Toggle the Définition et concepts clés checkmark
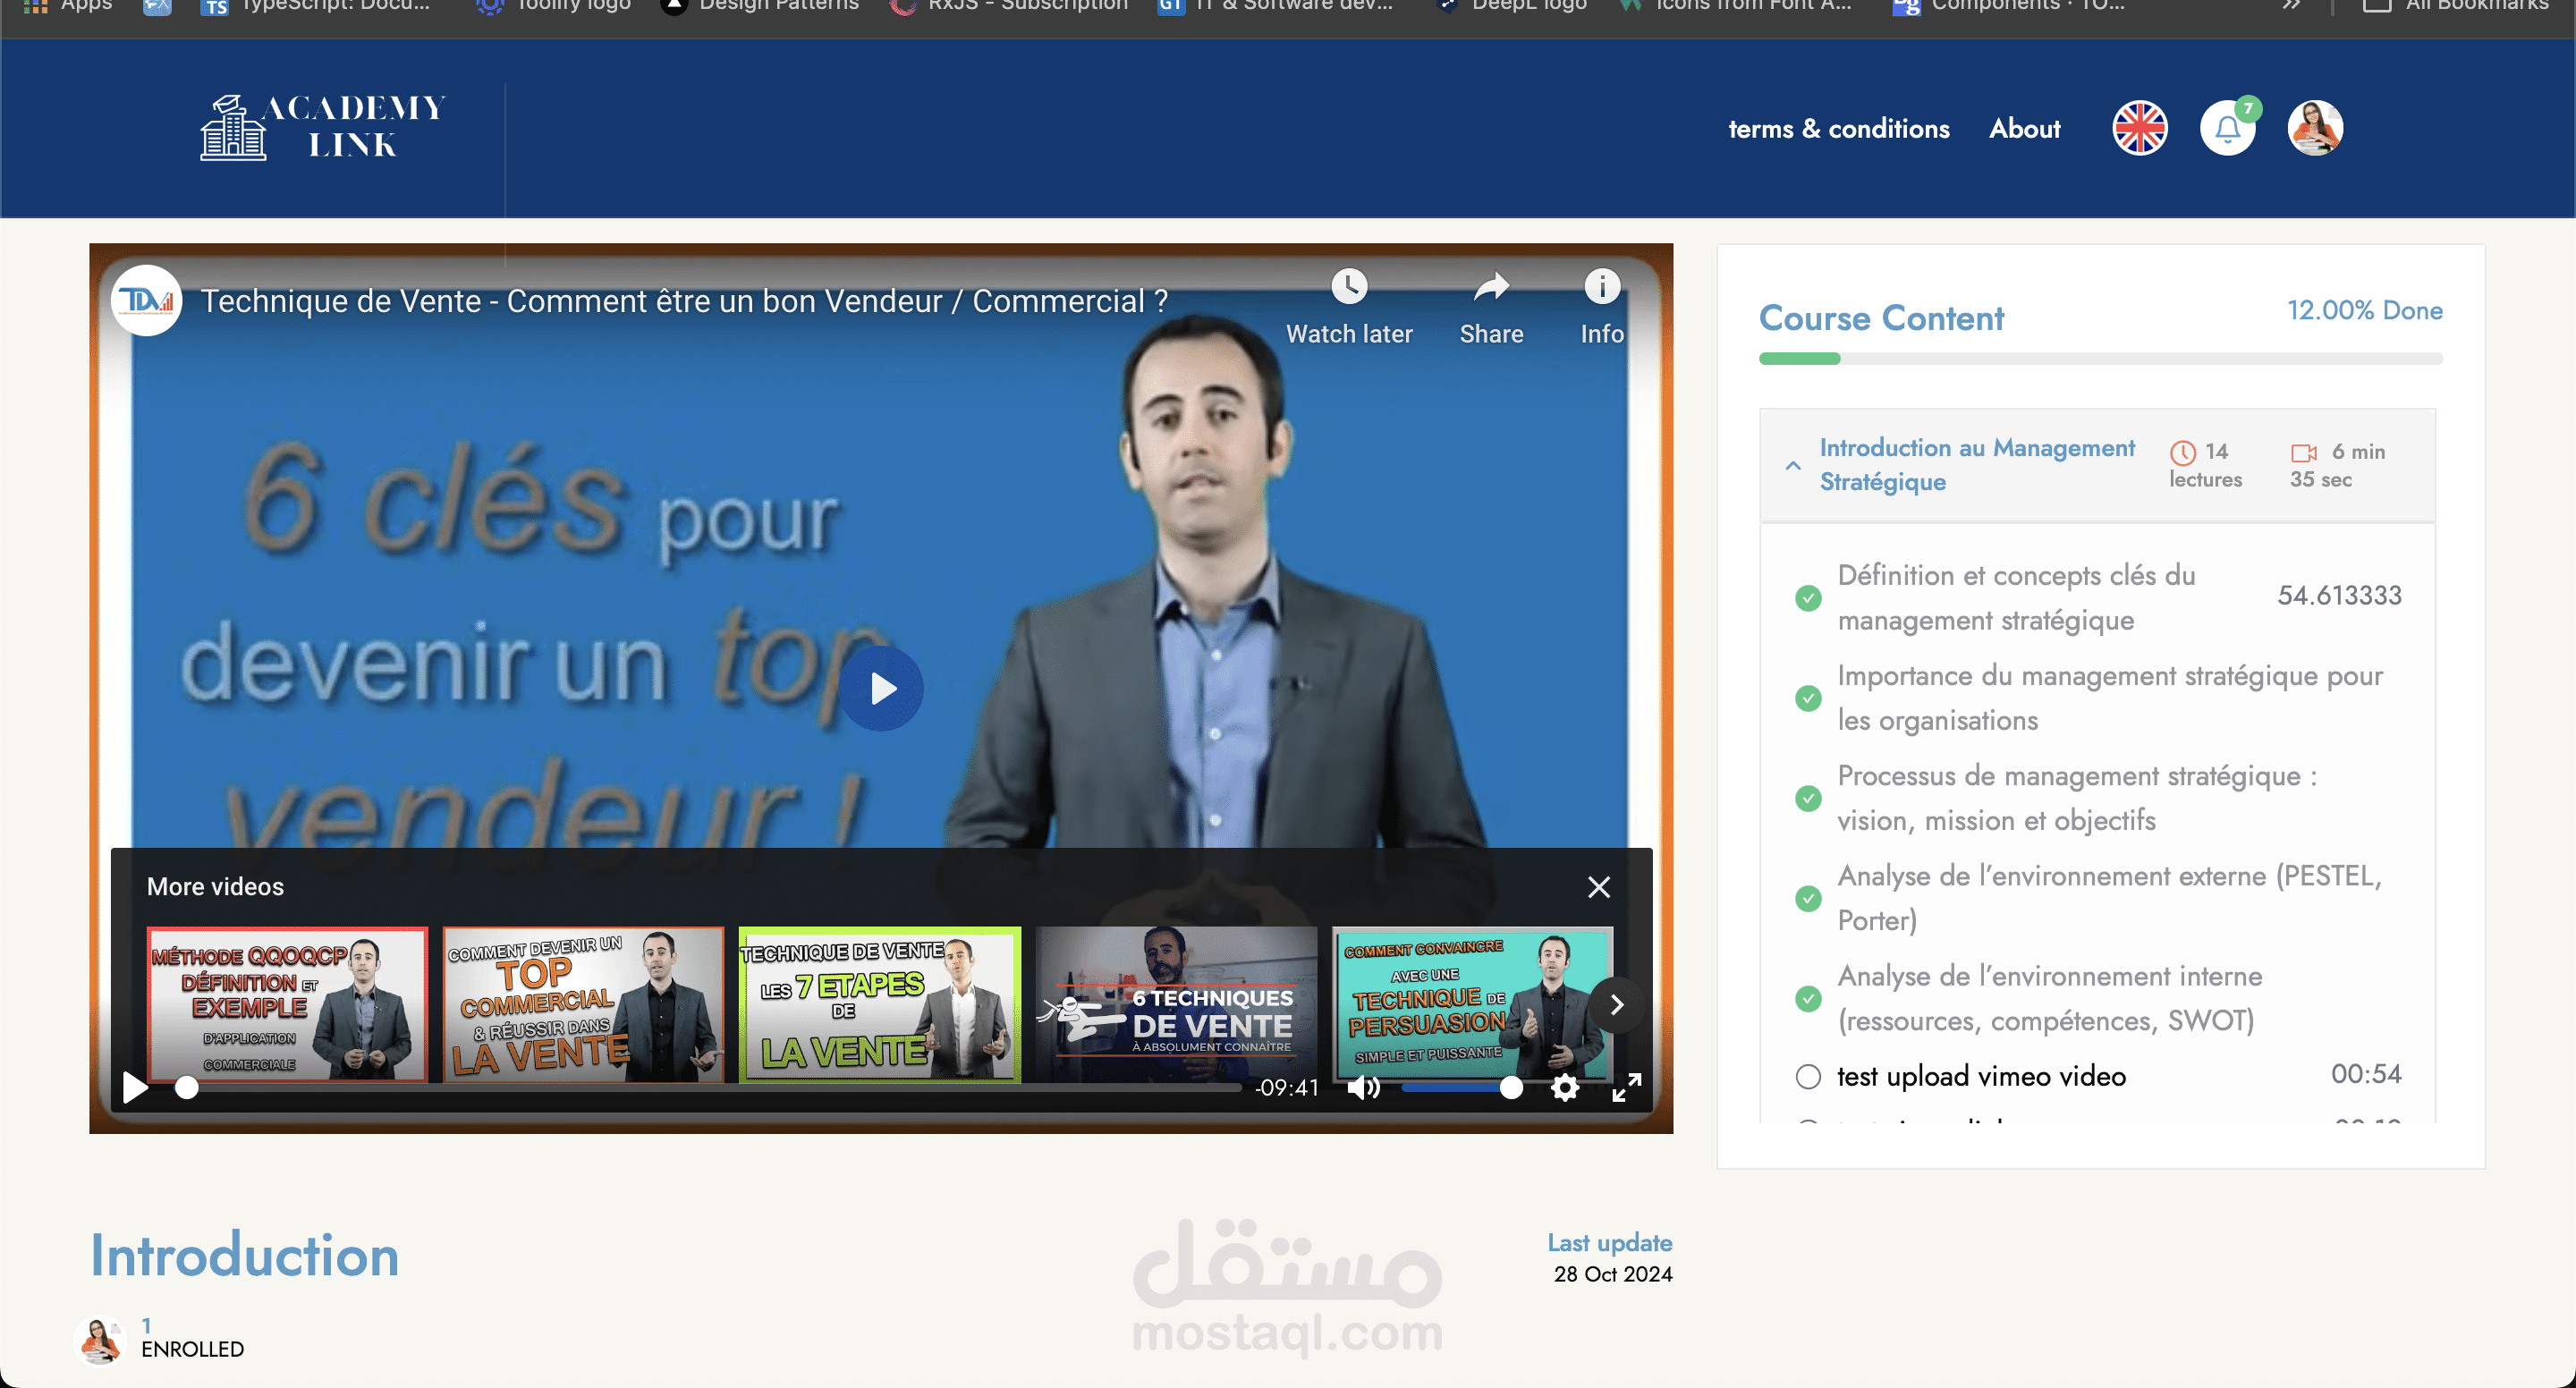Screen dimensions: 2576x1388 pyautogui.click(x=1808, y=598)
